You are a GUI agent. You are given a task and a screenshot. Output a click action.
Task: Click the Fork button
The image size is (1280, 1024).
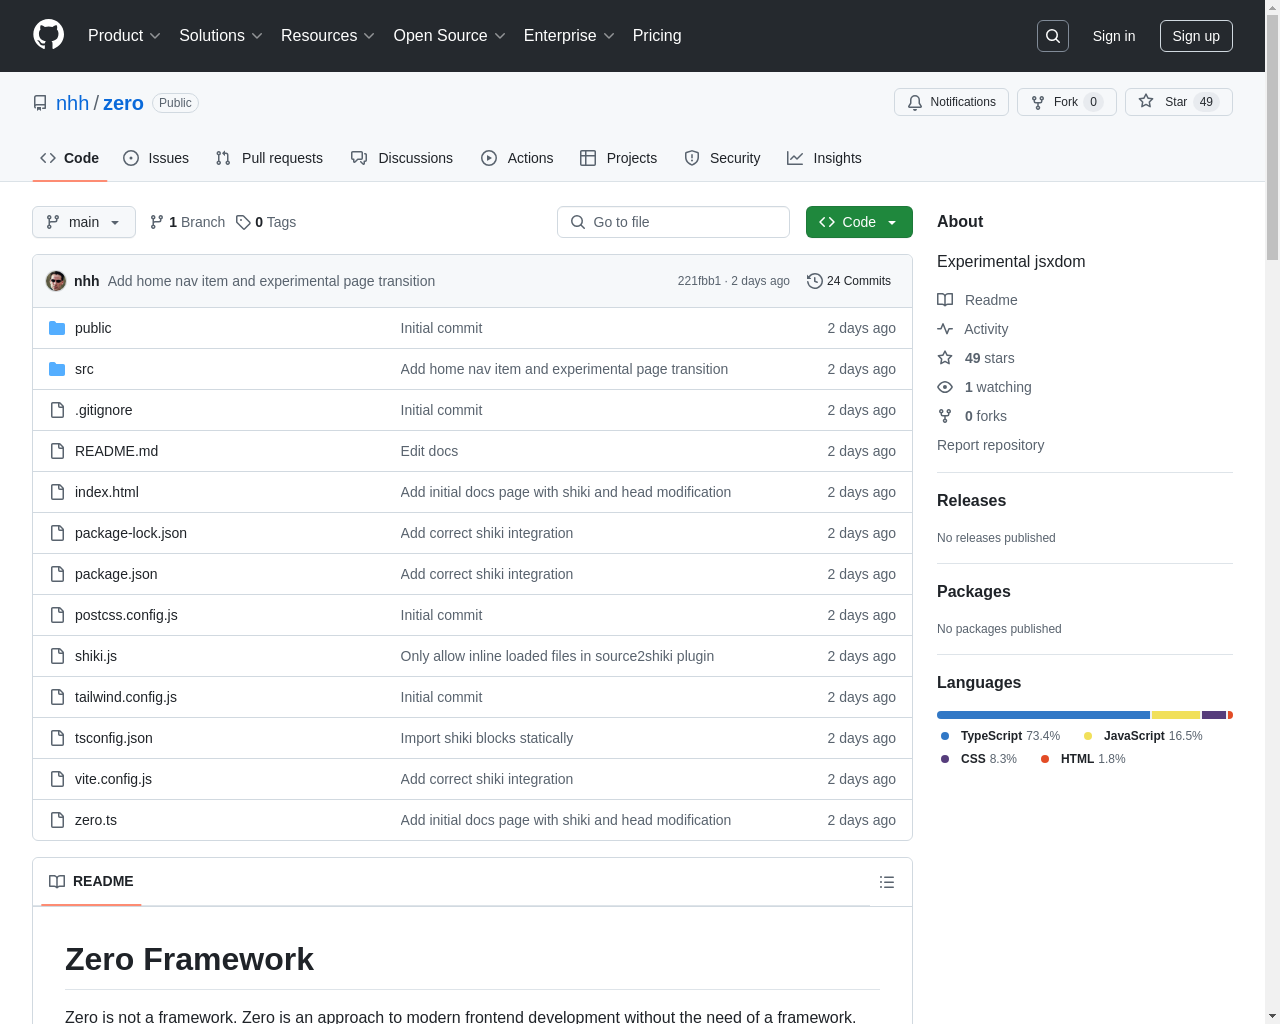click(1066, 102)
